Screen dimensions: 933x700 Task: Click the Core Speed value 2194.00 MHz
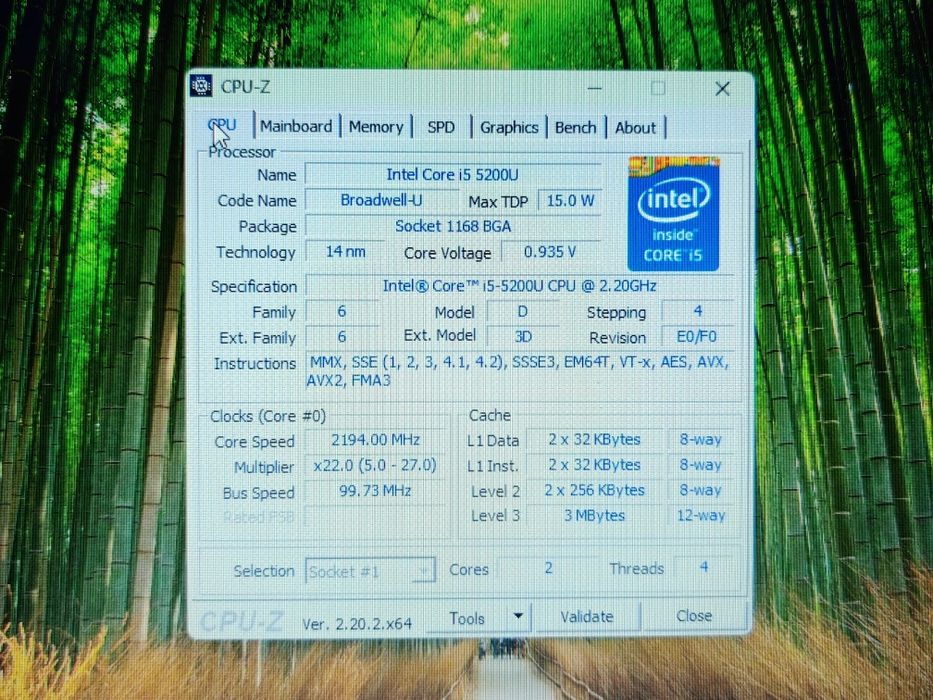tap(375, 440)
